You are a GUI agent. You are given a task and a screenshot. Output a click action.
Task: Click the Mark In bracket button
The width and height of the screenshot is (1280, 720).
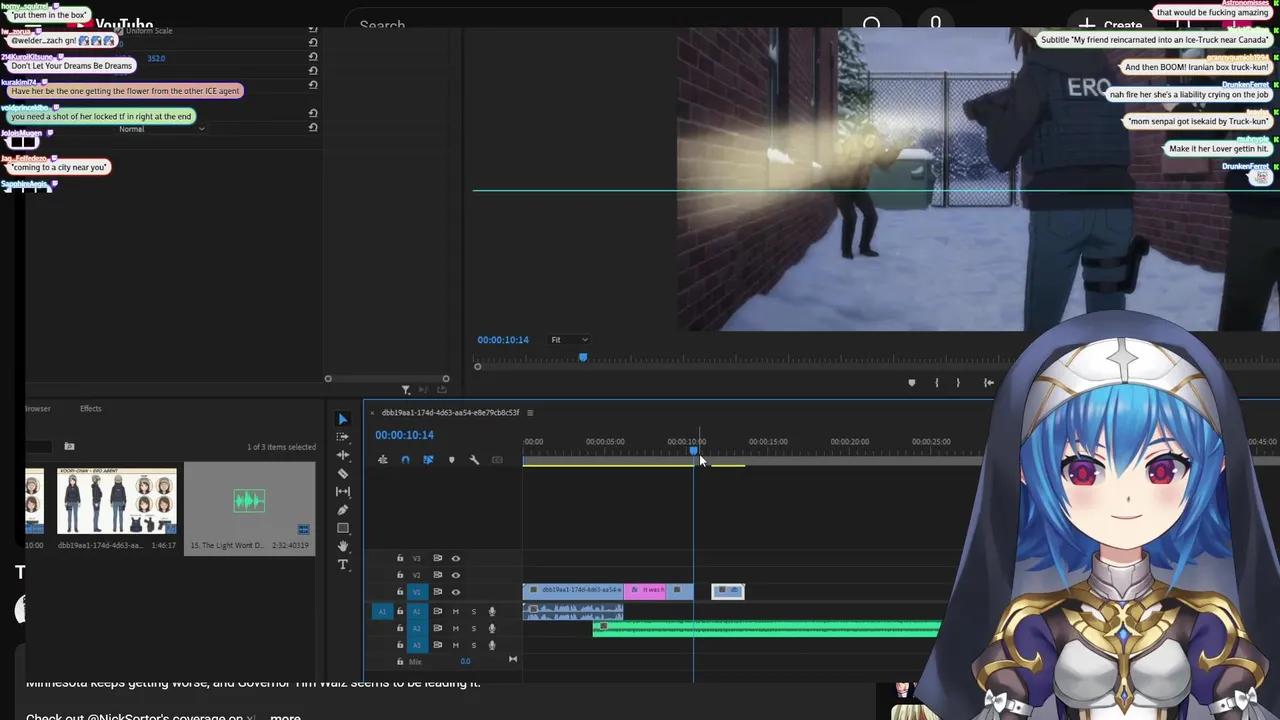(936, 382)
